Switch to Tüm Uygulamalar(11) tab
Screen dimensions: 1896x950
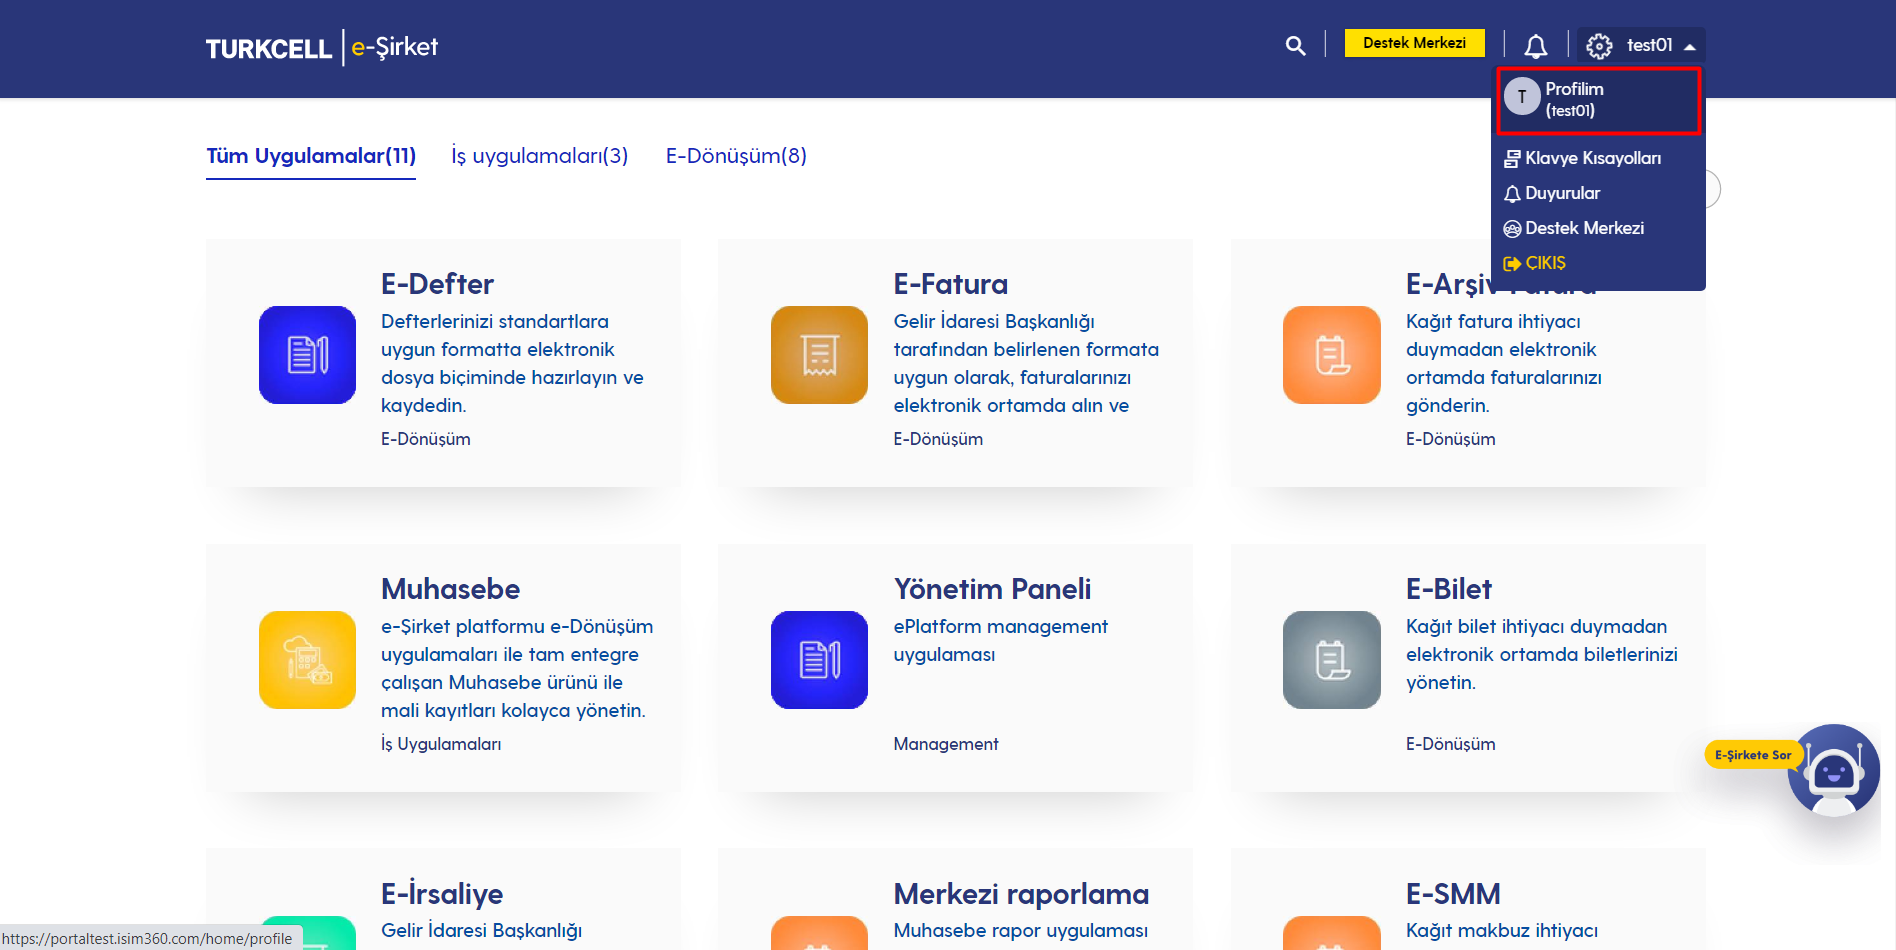pyautogui.click(x=311, y=156)
